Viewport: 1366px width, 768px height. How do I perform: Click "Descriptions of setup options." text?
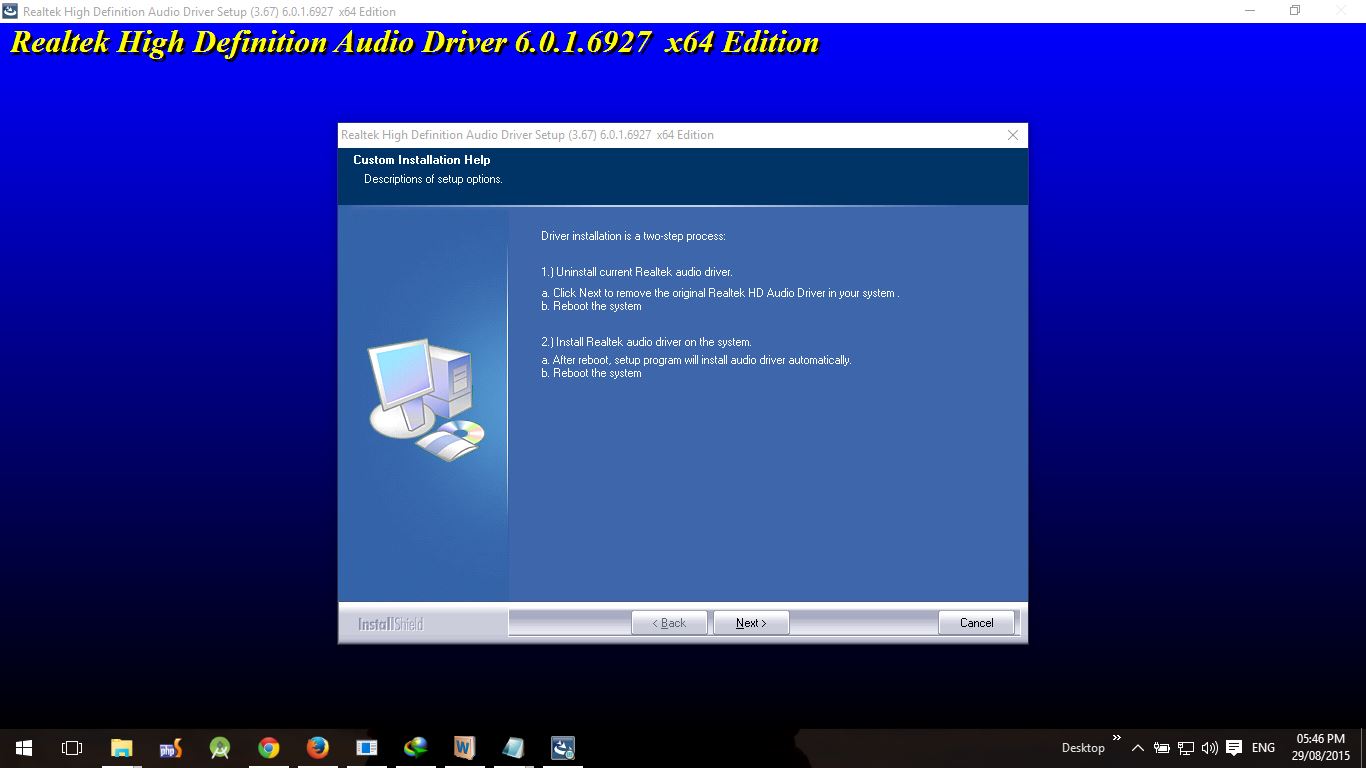pos(433,180)
